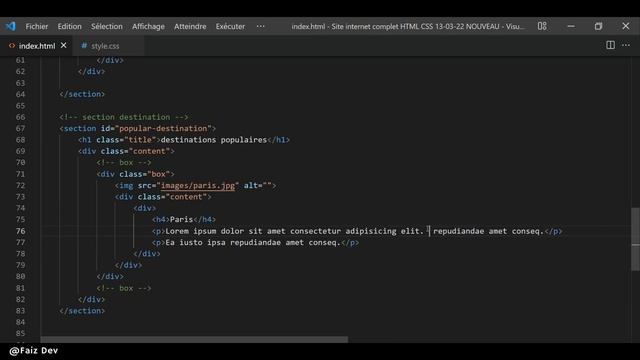The width and height of the screenshot is (640, 360).
Task: Click the HTML file icon on index.html tab
Action: [x=12, y=46]
